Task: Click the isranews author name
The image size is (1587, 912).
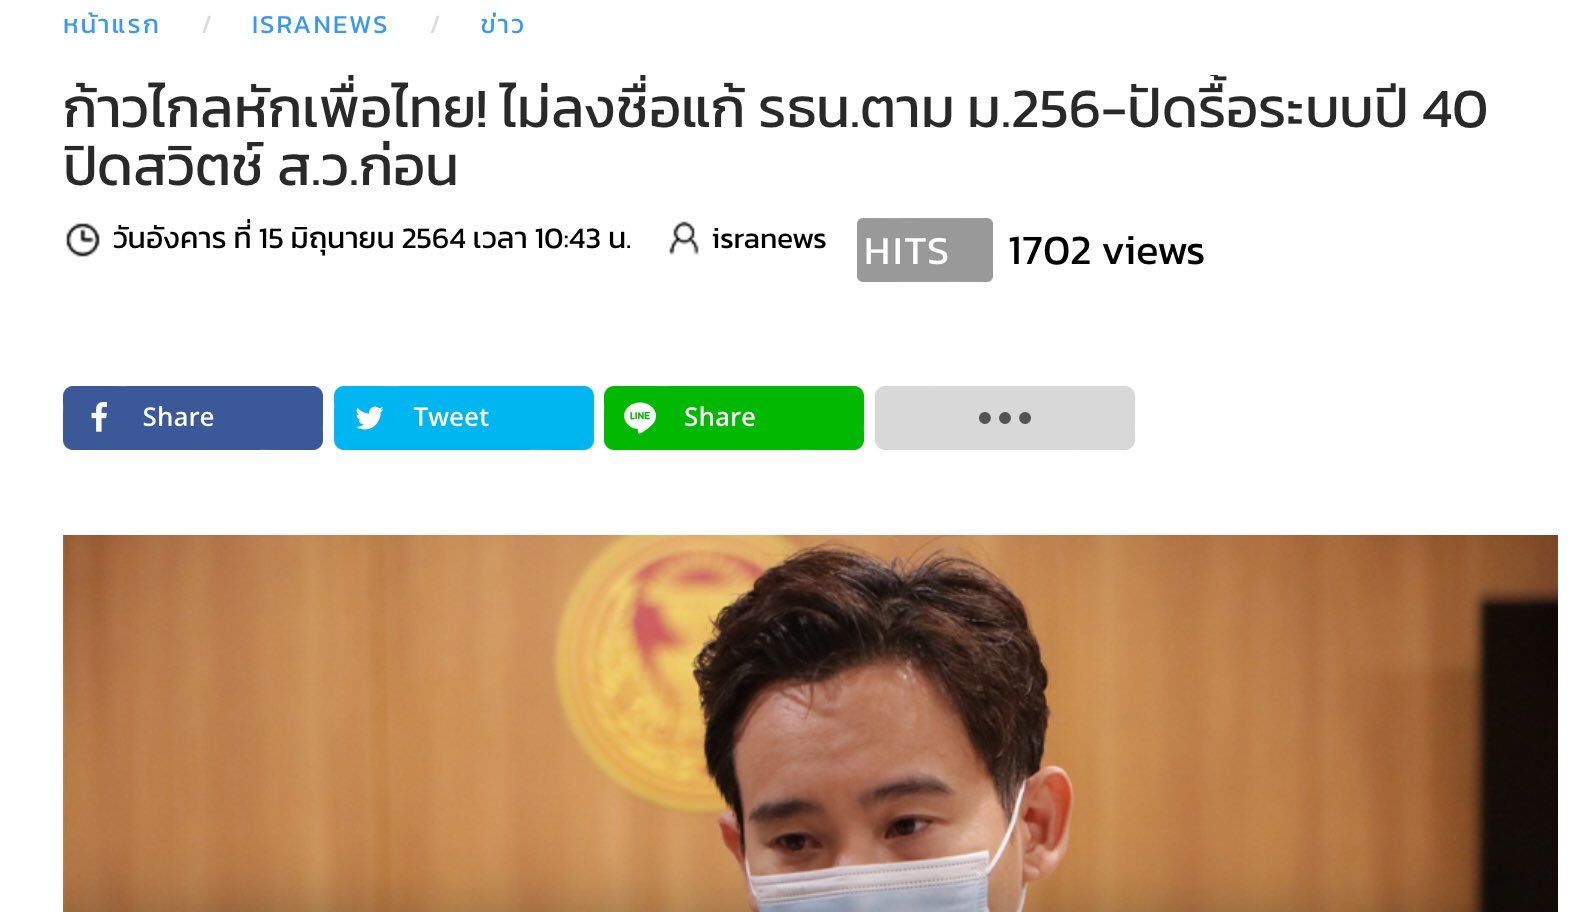Action: pyautogui.click(x=769, y=239)
